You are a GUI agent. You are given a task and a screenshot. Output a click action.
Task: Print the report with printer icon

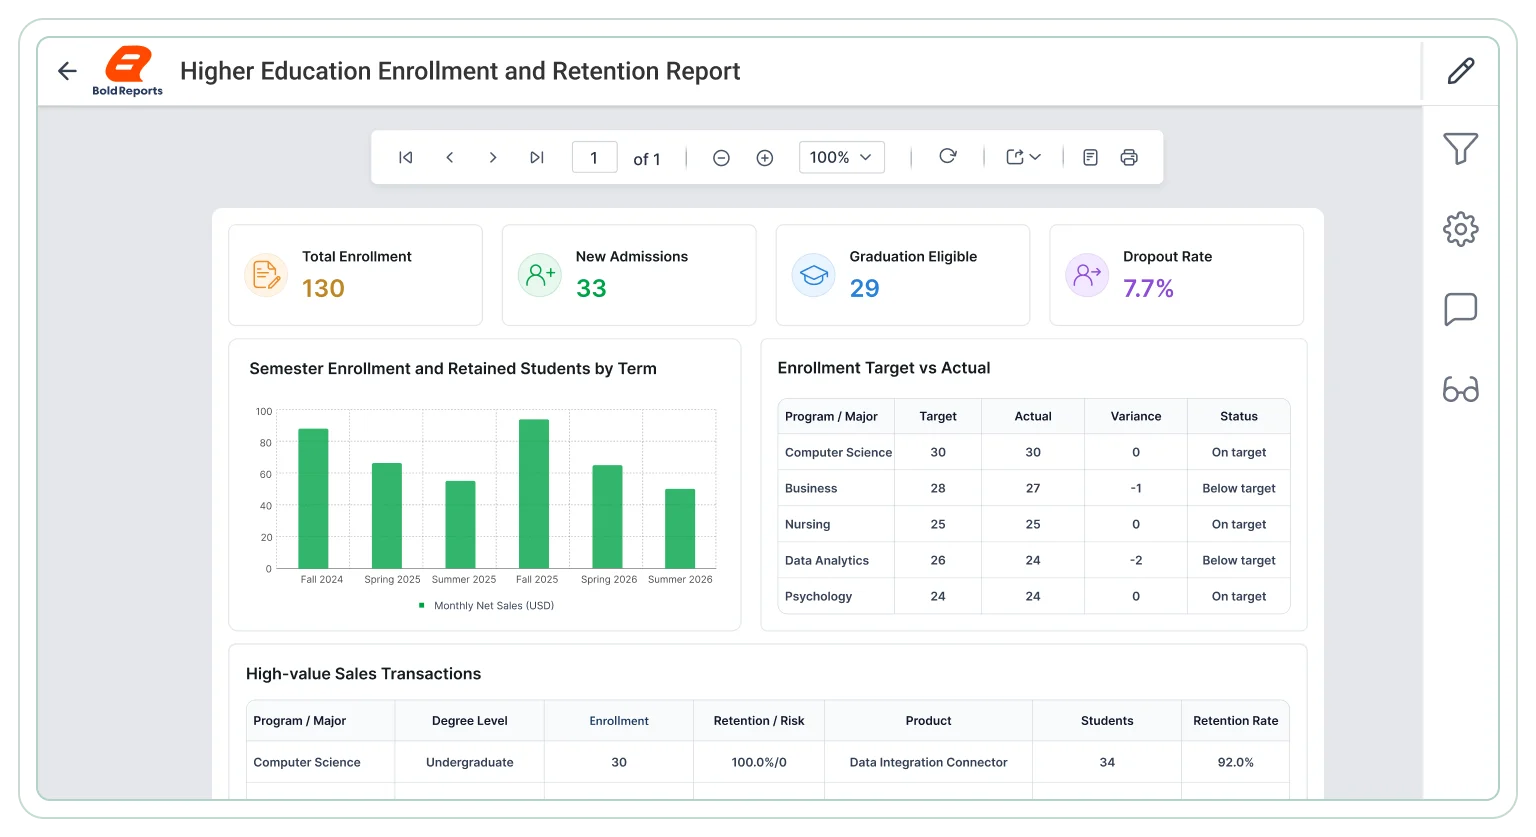pyautogui.click(x=1129, y=157)
